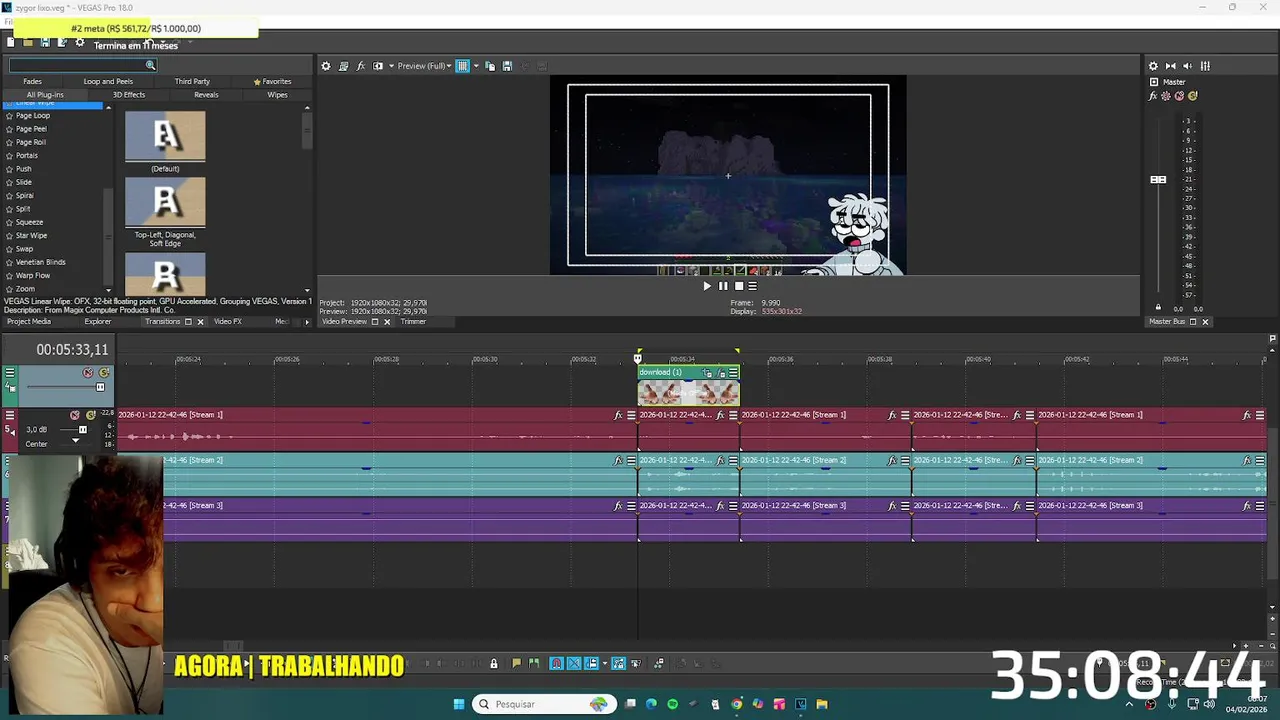The height and width of the screenshot is (720, 1280).
Task: Open external monitor preview icon
Action: point(343,66)
